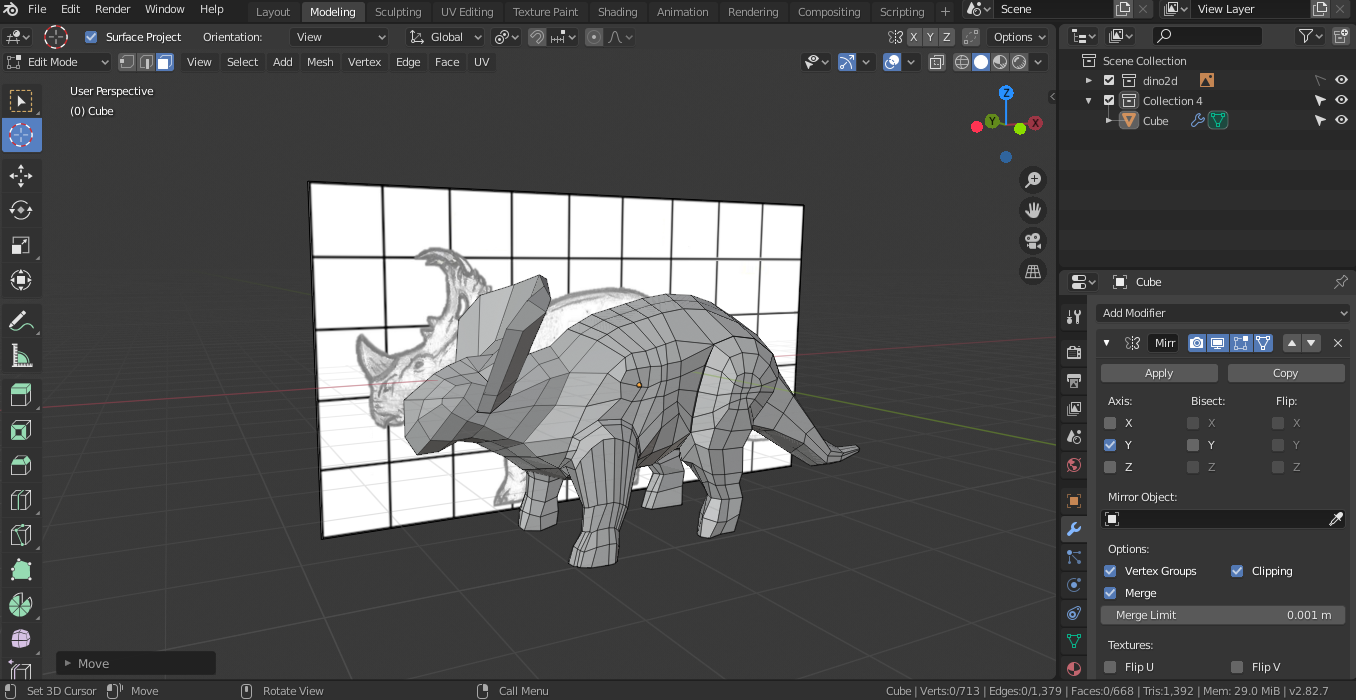The image size is (1356, 700).
Task: Click the Mirror Object eyedropper
Action: pyautogui.click(x=1335, y=519)
